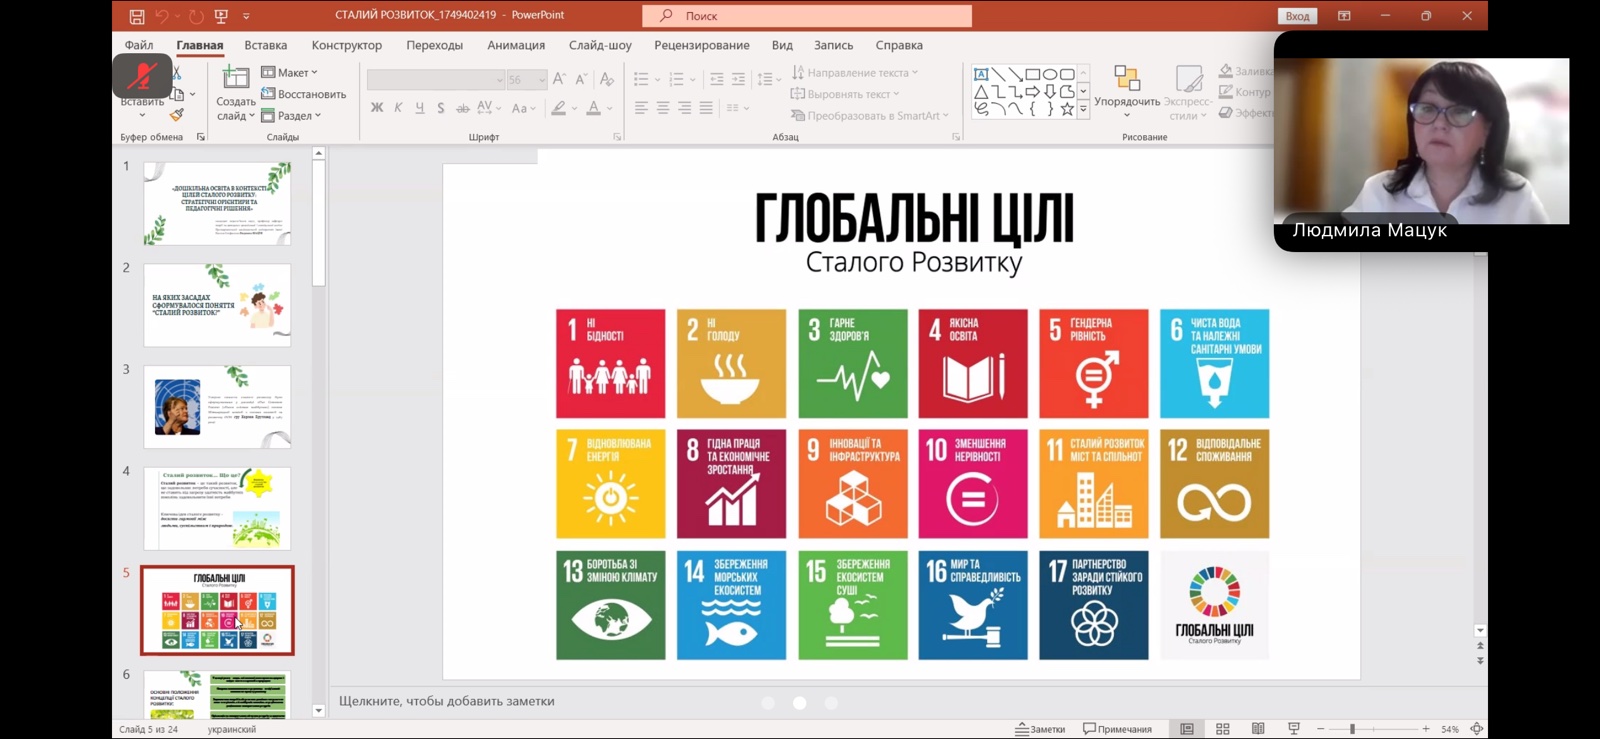Open the Раздел section dropdown
The height and width of the screenshot is (739, 1600).
click(x=291, y=116)
